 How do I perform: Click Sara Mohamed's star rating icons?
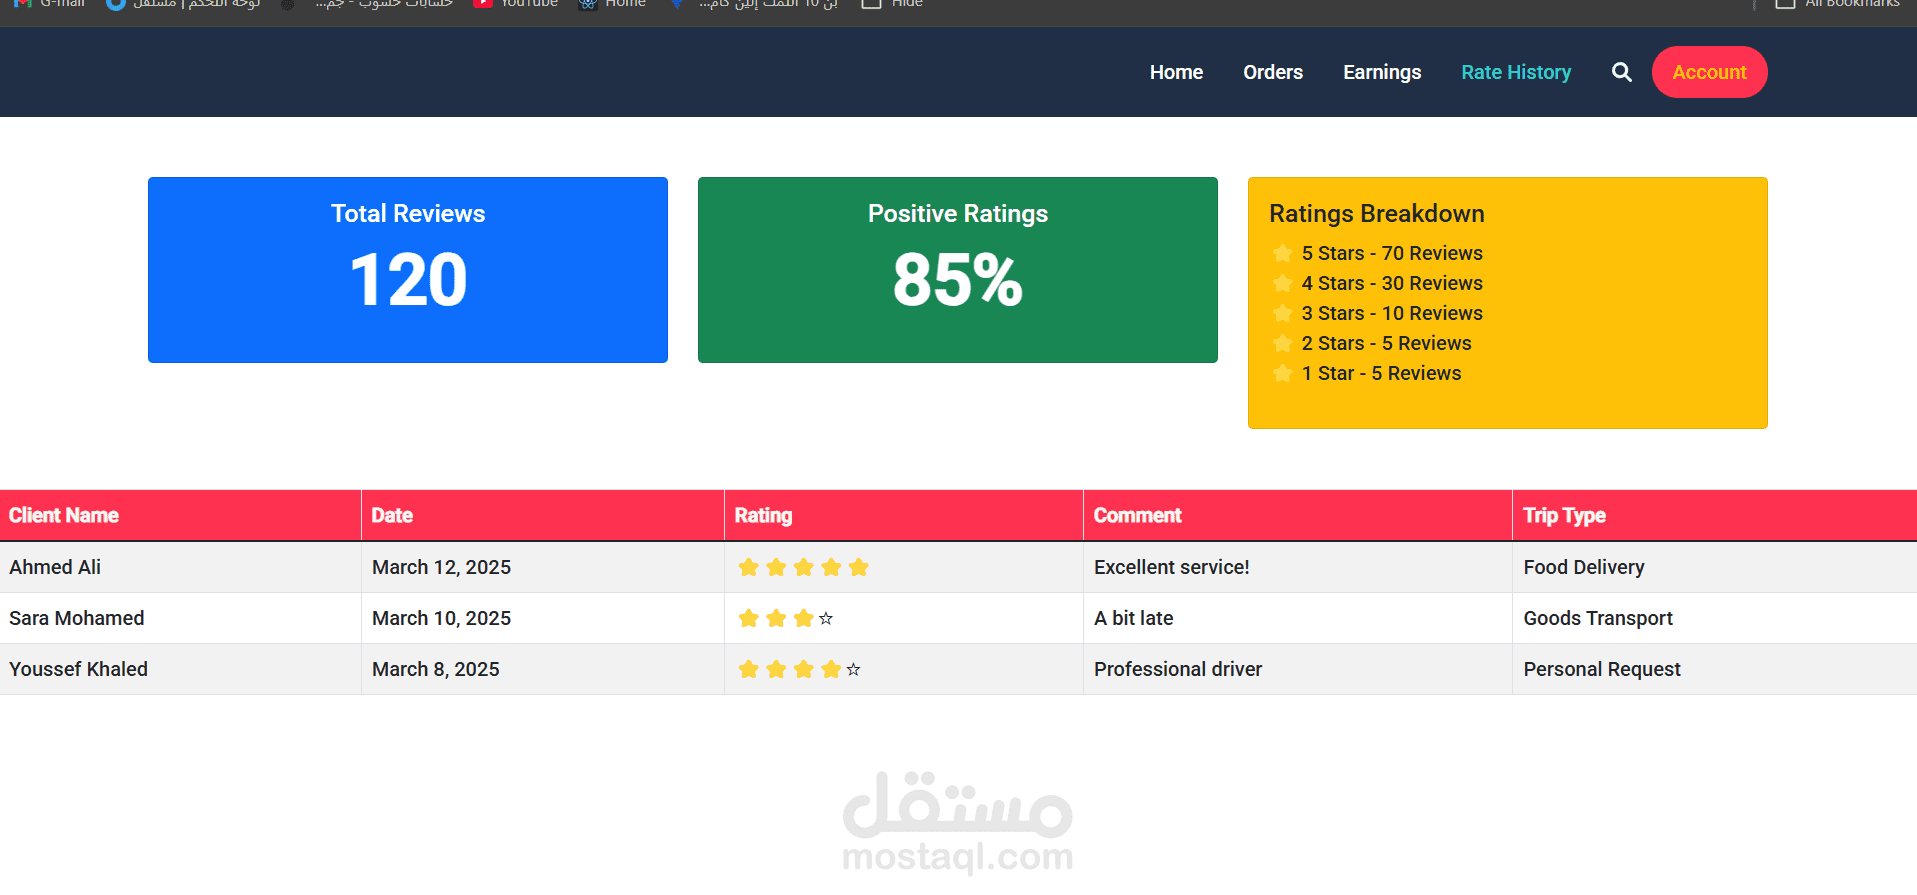[x=785, y=618]
